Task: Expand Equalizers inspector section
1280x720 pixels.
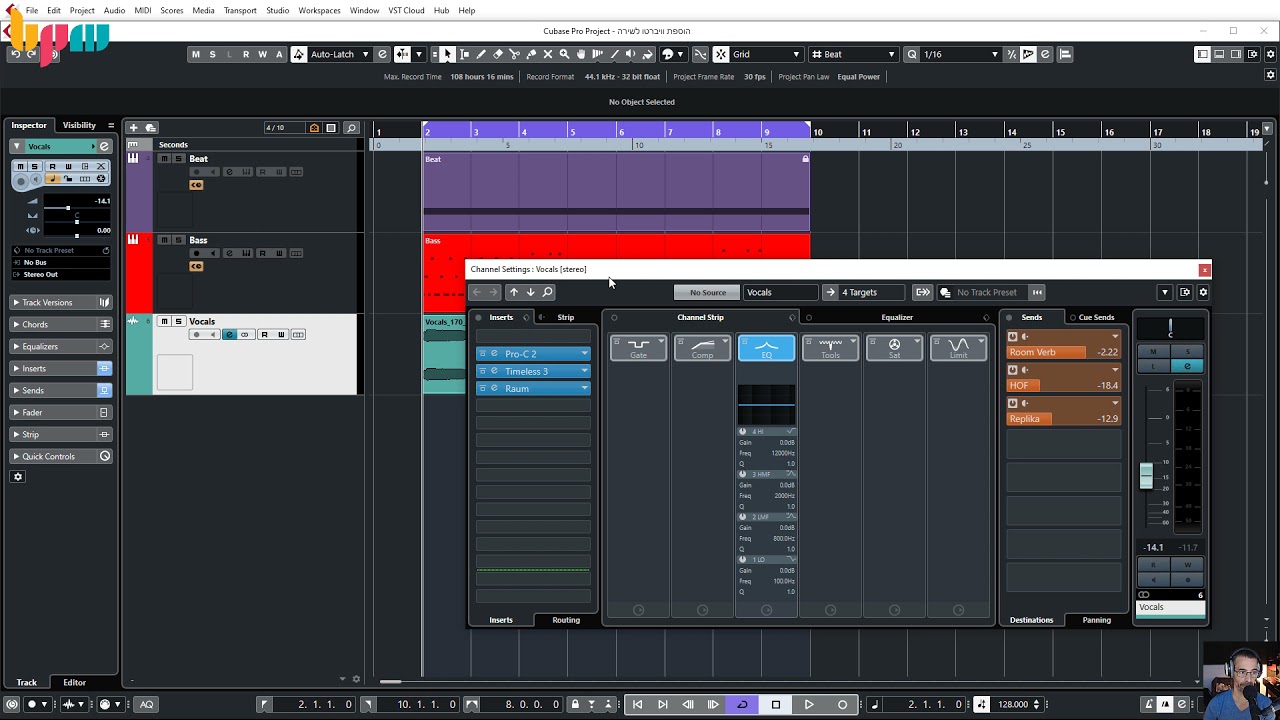Action: coord(62,346)
